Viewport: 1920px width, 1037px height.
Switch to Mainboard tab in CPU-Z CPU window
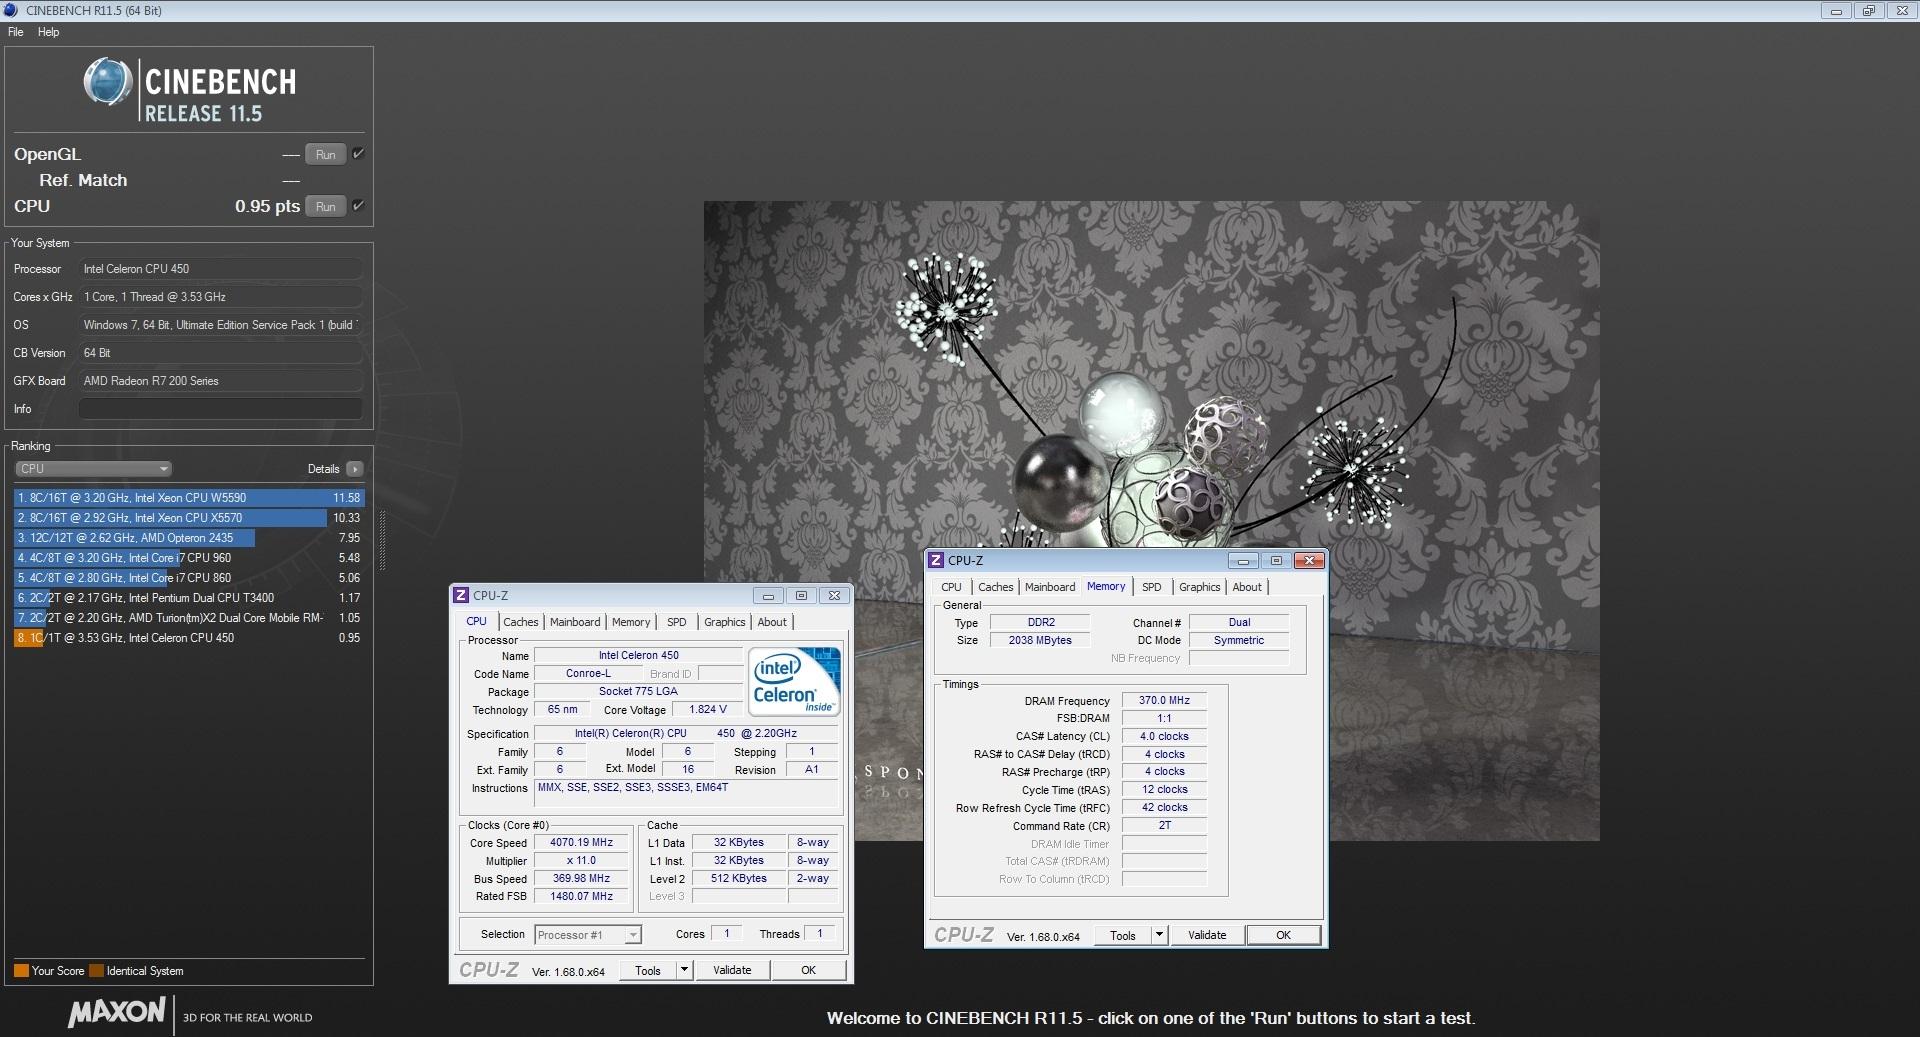point(575,622)
